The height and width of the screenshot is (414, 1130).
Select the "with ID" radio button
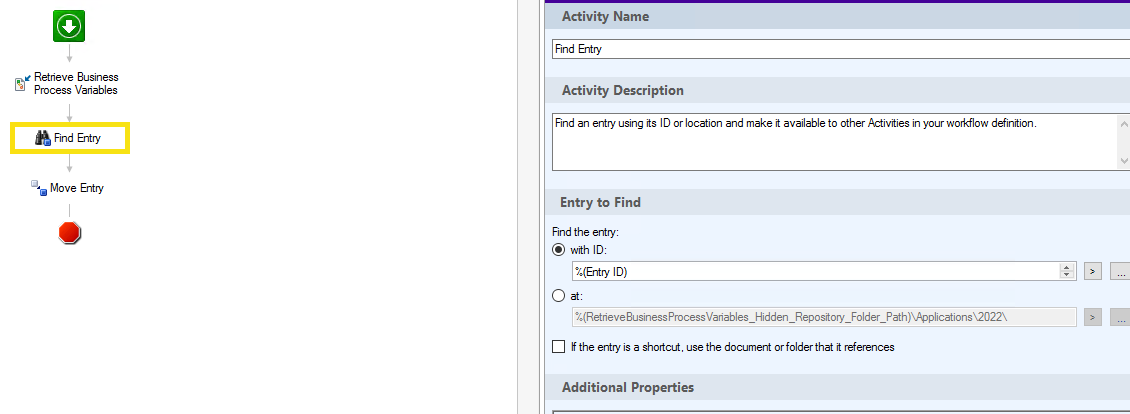click(559, 250)
